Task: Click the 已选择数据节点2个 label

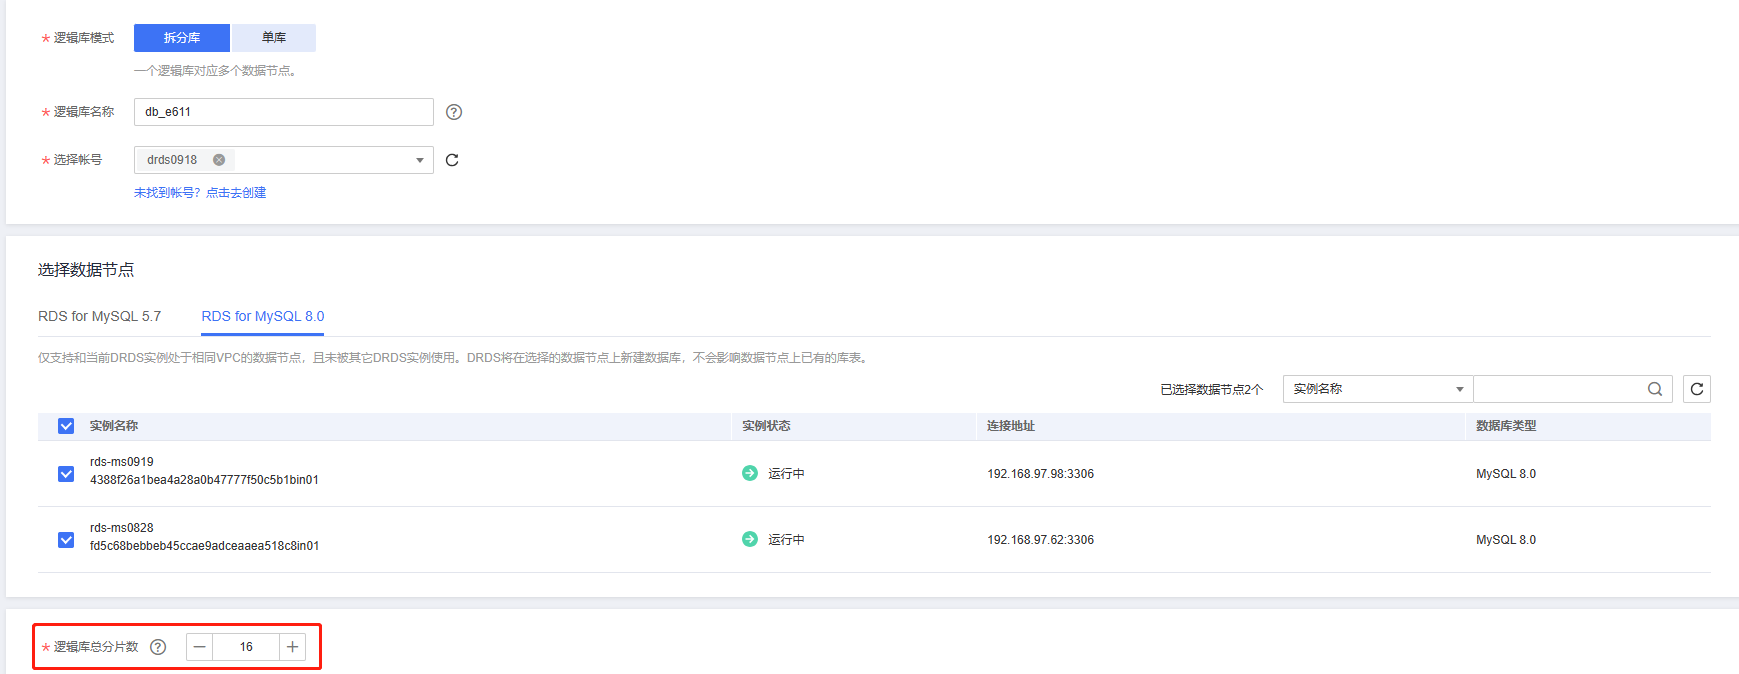Action: pyautogui.click(x=1212, y=390)
